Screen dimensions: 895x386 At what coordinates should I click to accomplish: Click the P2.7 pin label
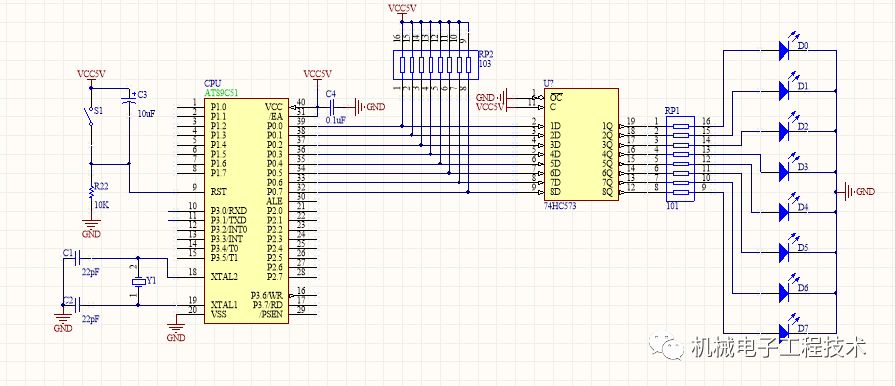[275, 276]
